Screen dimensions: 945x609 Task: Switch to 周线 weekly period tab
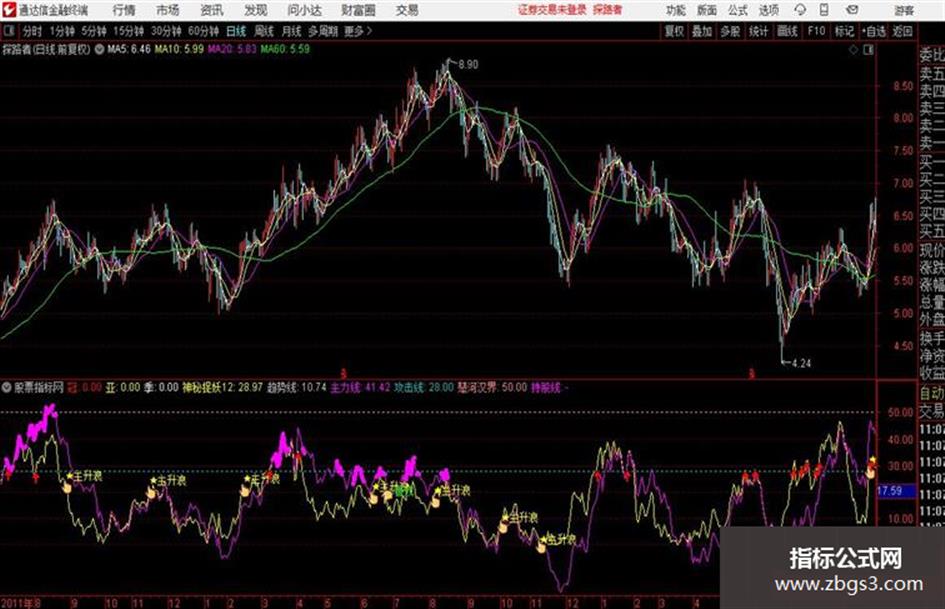coord(264,31)
